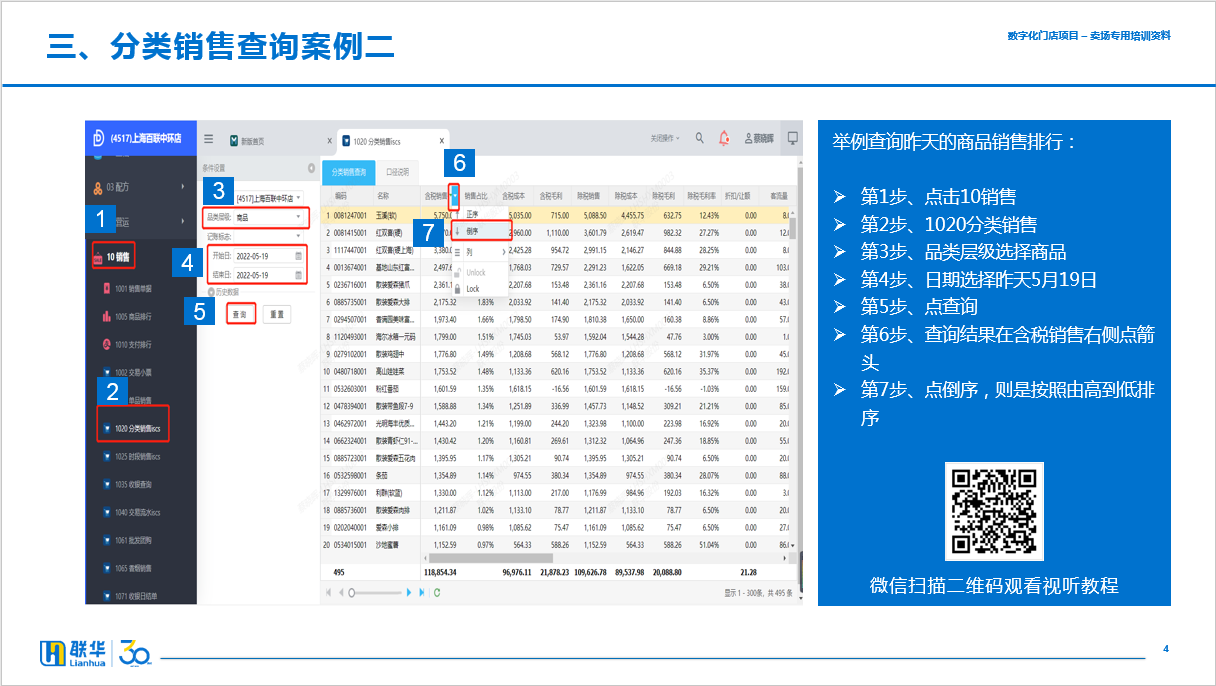Click the hamburger menu icon beside 新版首页

pos(208,139)
